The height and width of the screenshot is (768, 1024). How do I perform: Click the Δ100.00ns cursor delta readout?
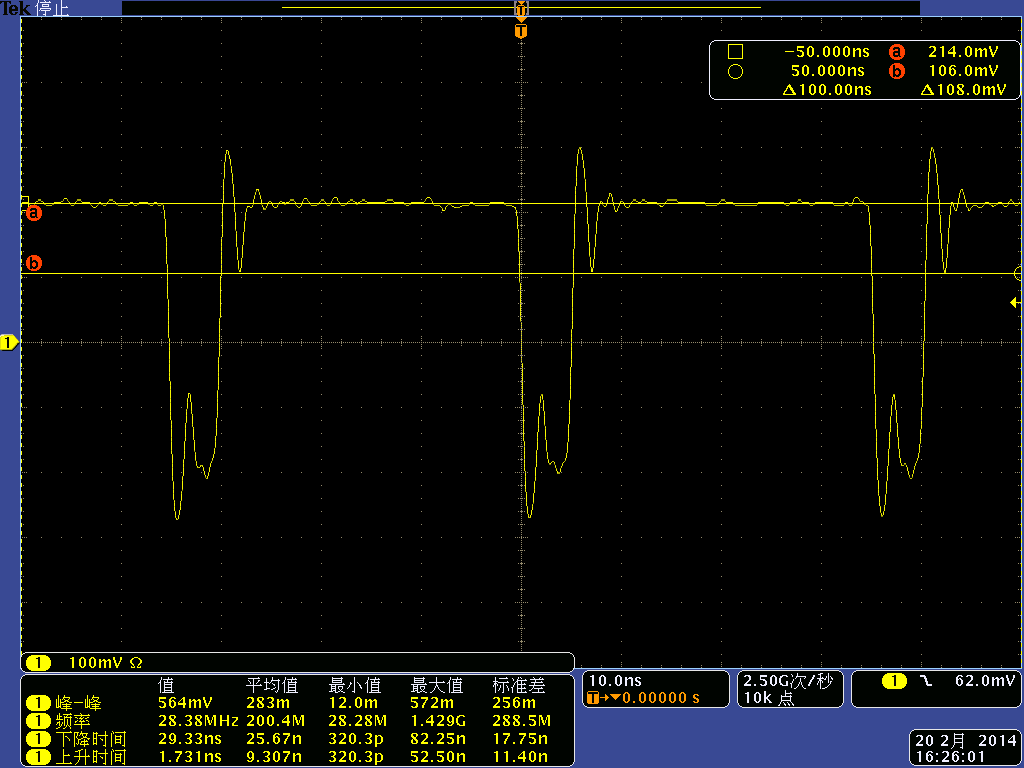[x=827, y=89]
